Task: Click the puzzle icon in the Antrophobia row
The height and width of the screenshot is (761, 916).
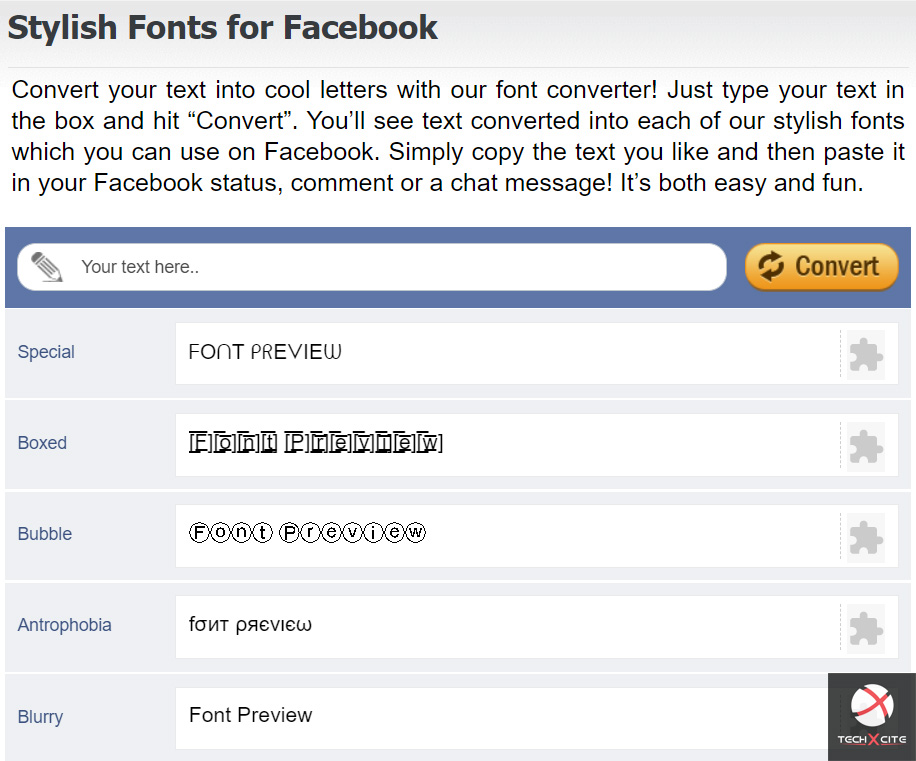Action: pos(866,629)
